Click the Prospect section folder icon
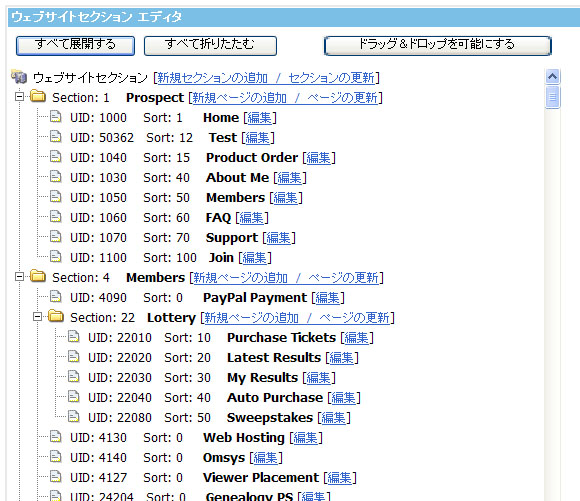The height and width of the screenshot is (501, 580). [38, 97]
